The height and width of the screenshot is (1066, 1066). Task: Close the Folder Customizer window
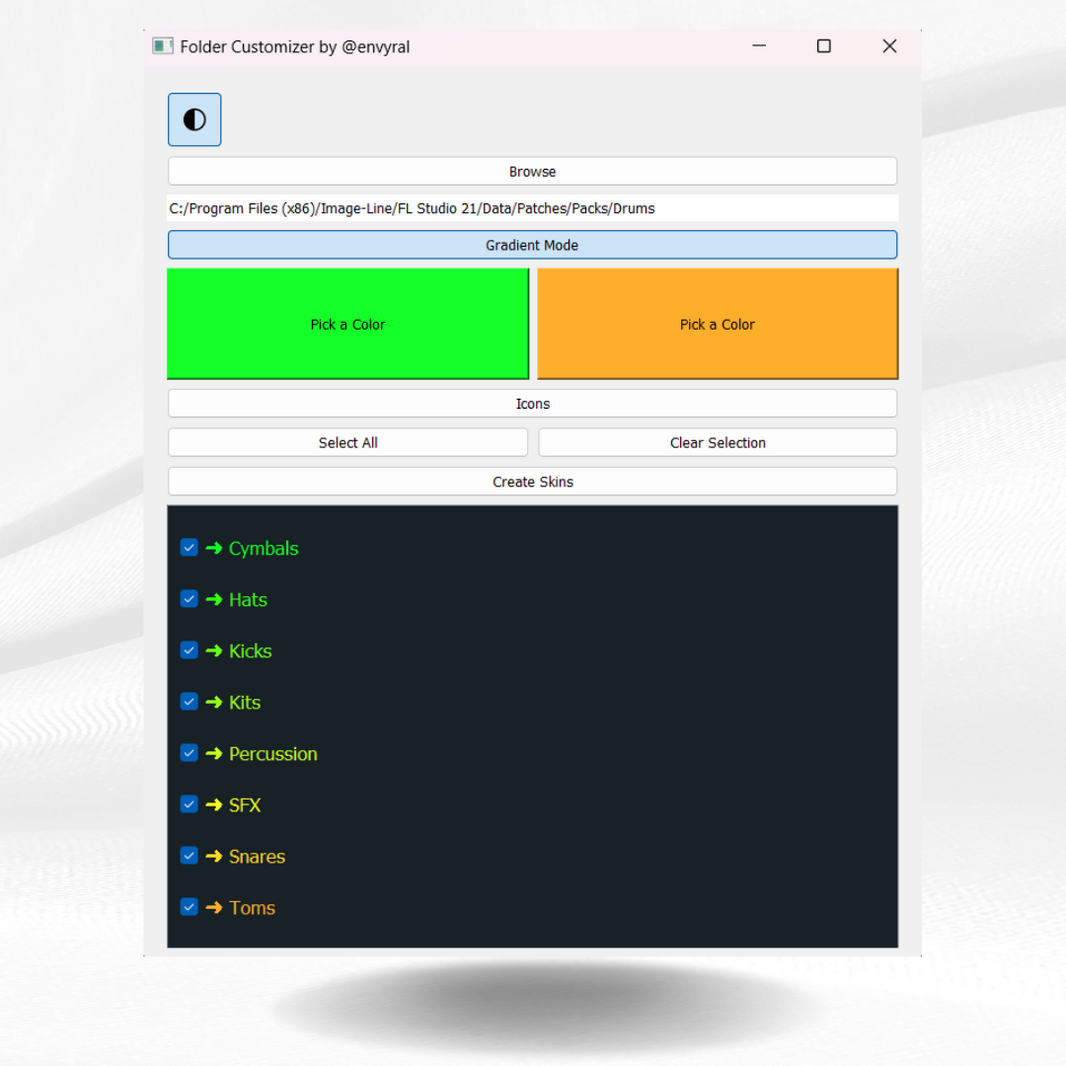(x=889, y=46)
